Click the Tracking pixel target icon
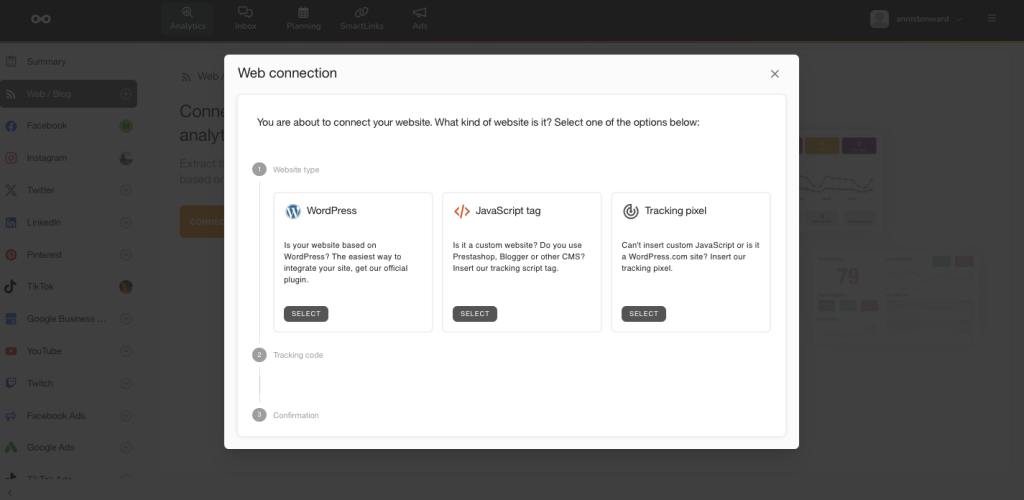Screen dimensions: 1024x500 [630, 211]
